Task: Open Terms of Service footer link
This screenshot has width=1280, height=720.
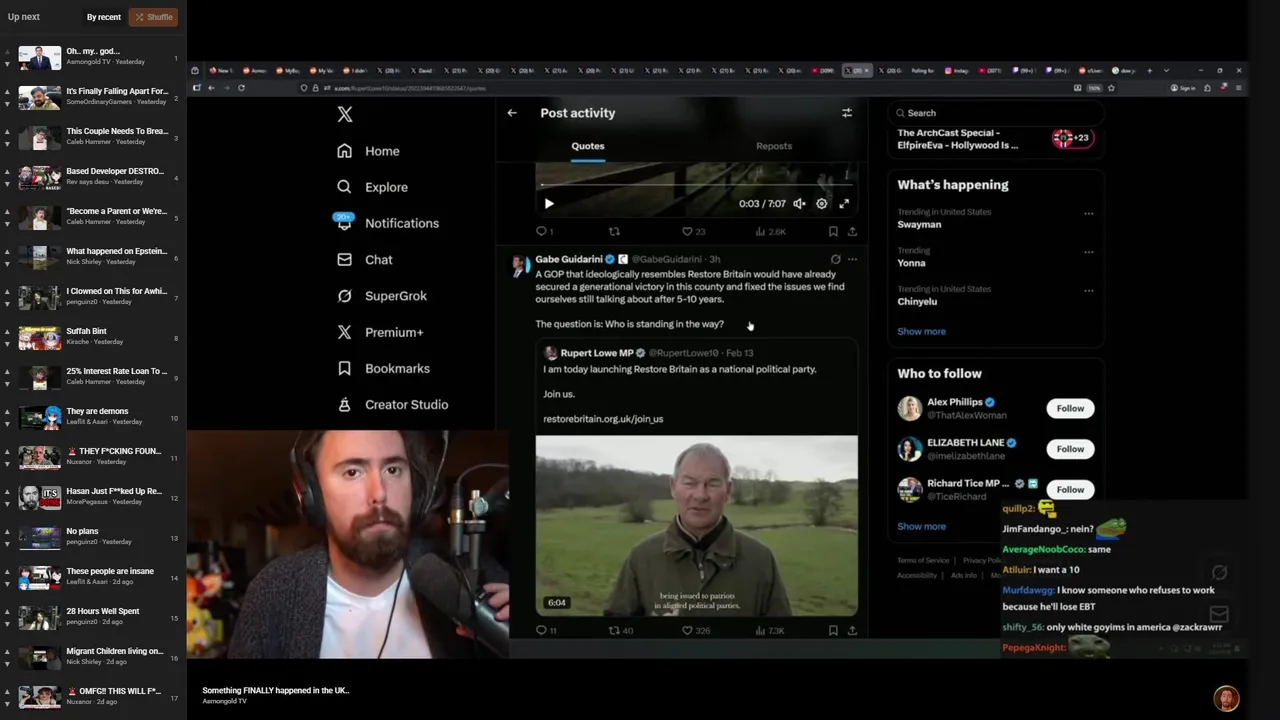Action: pyautogui.click(x=923, y=560)
